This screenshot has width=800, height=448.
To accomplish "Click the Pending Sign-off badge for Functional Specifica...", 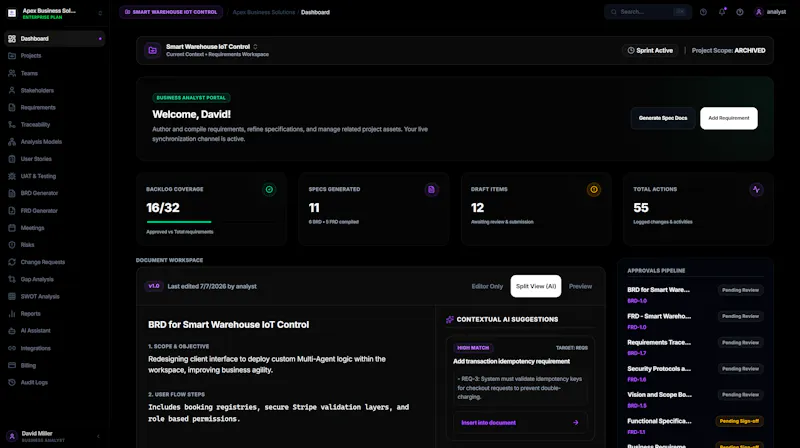I will click(739, 421).
